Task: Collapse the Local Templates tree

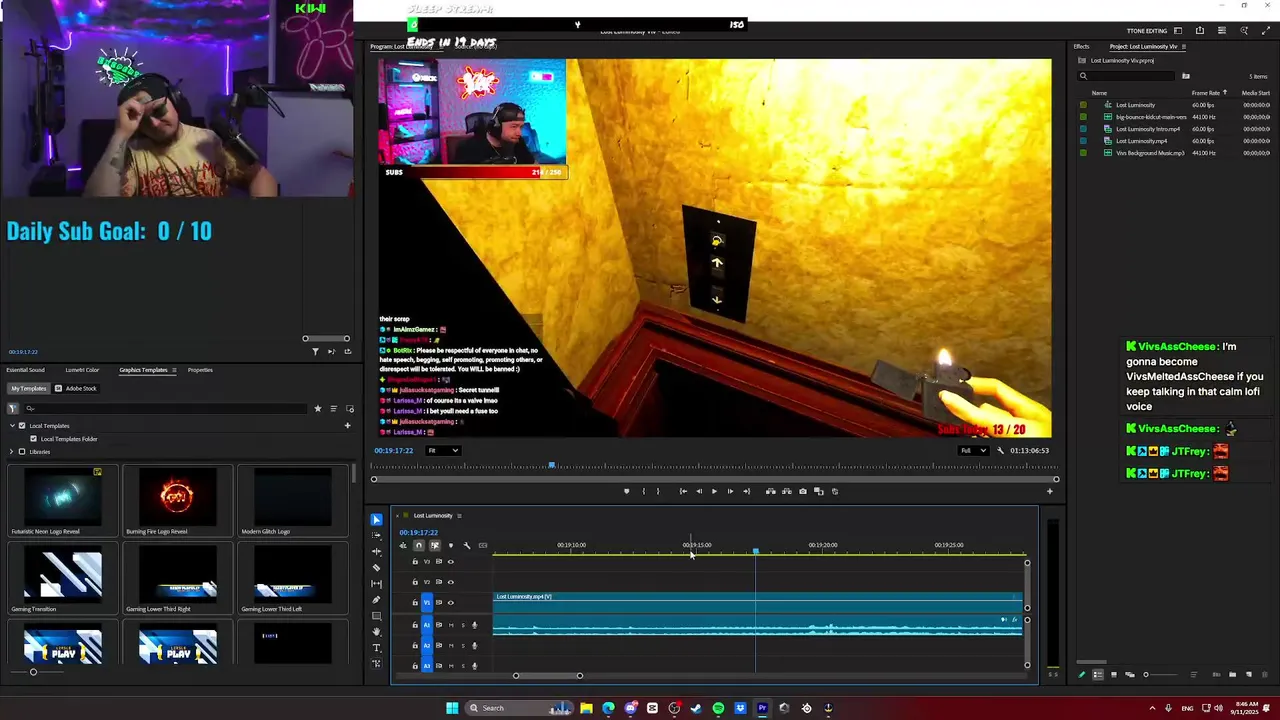Action: [11, 426]
